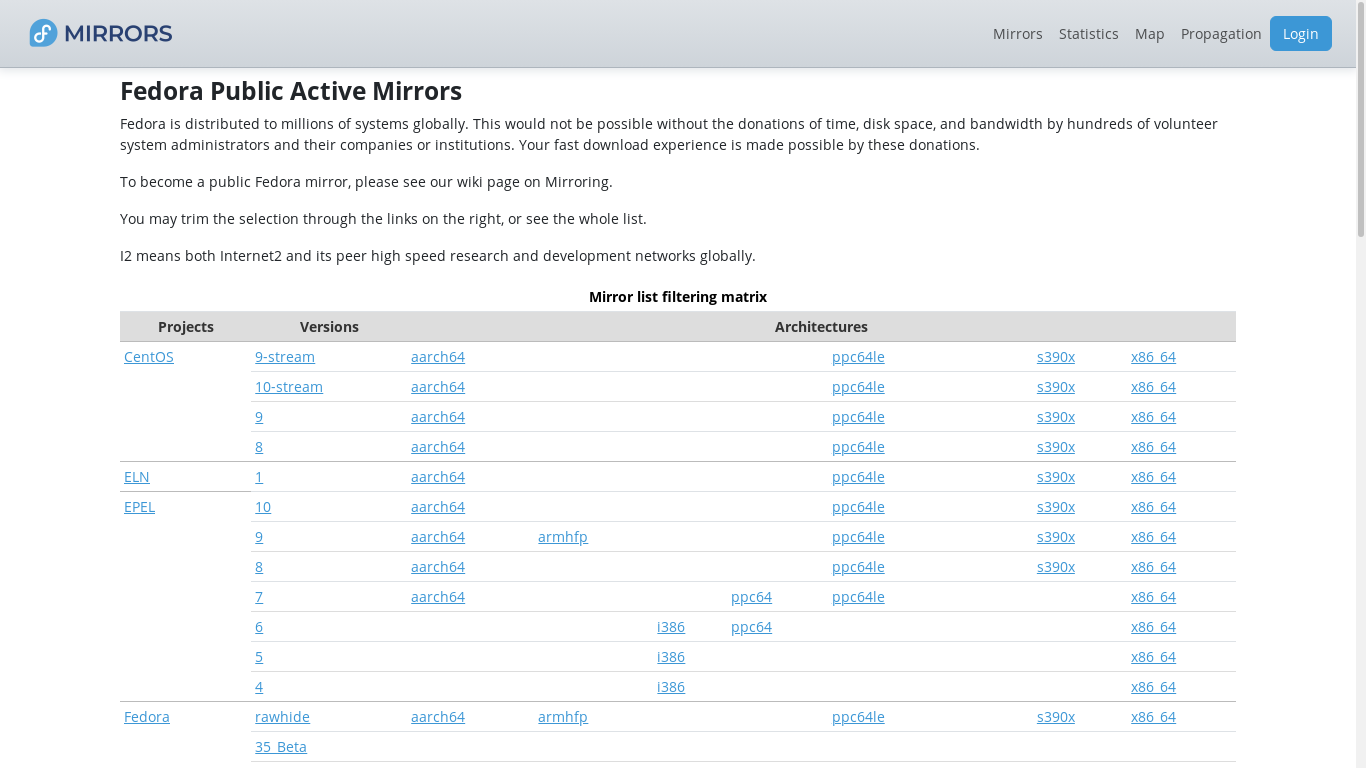
Task: Click the Login button
Action: click(x=1300, y=34)
